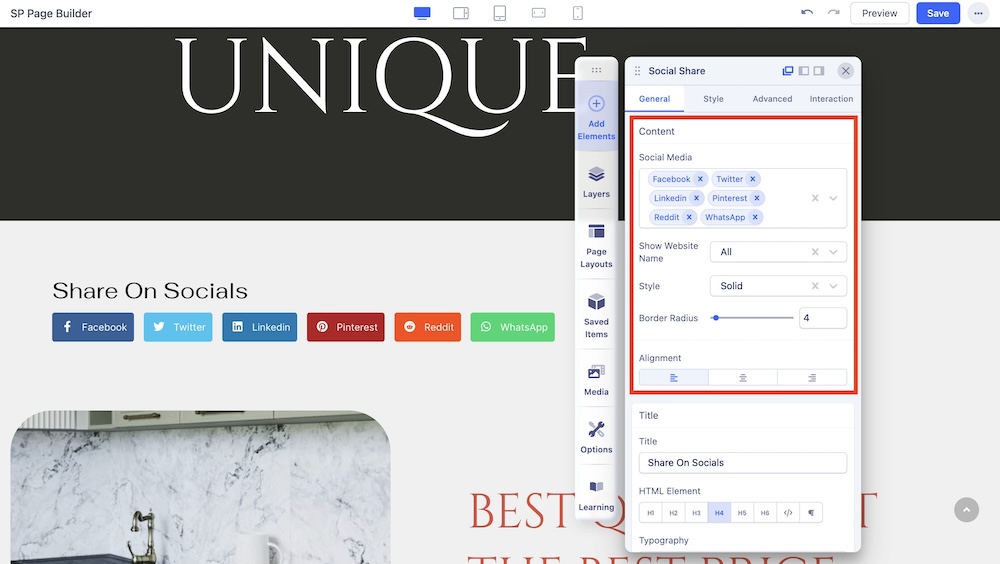Image resolution: width=1000 pixels, height=564 pixels.
Task: Open the Options tools panel
Action: (596, 437)
